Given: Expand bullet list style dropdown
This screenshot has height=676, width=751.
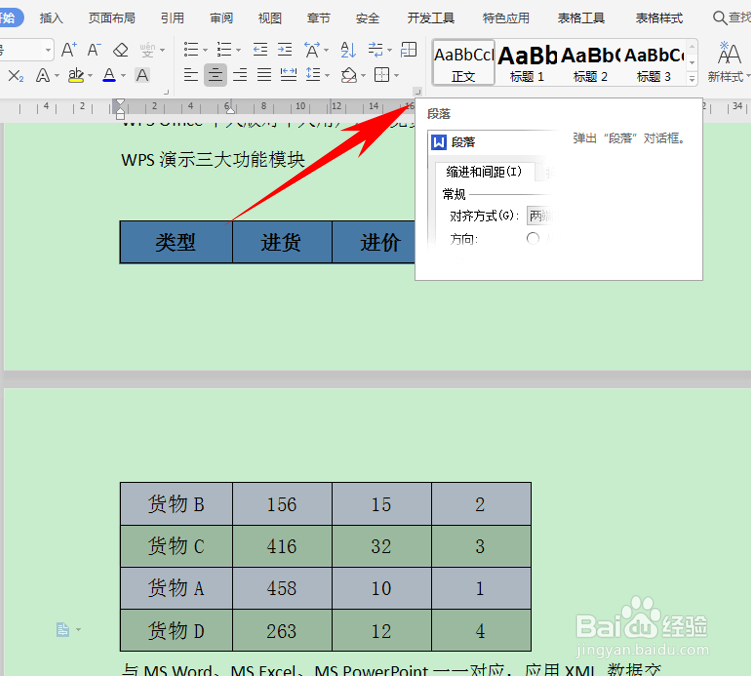Looking at the screenshot, I should (x=205, y=50).
